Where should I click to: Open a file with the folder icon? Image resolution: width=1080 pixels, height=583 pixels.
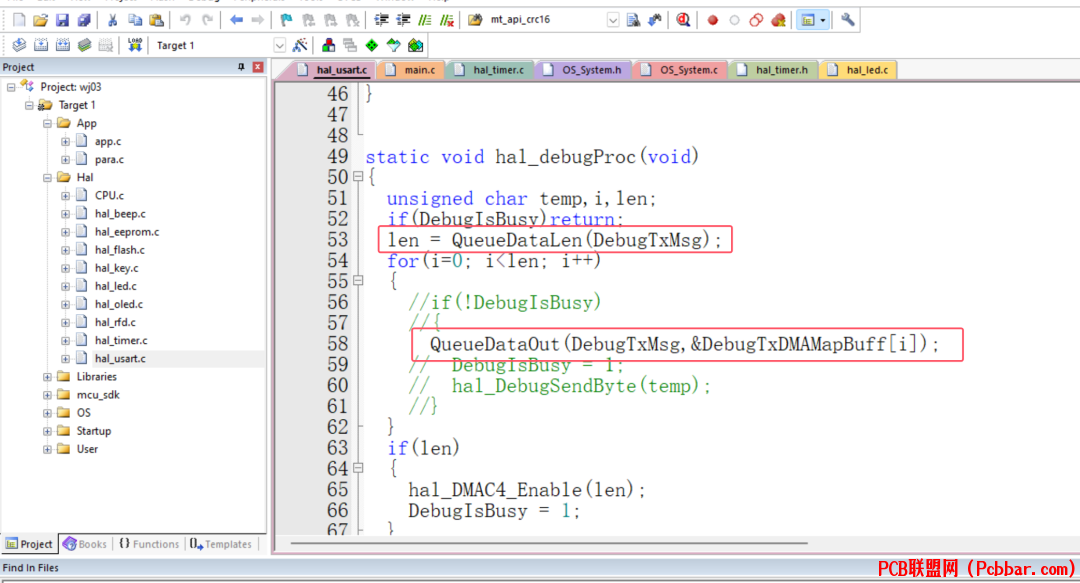coord(41,20)
